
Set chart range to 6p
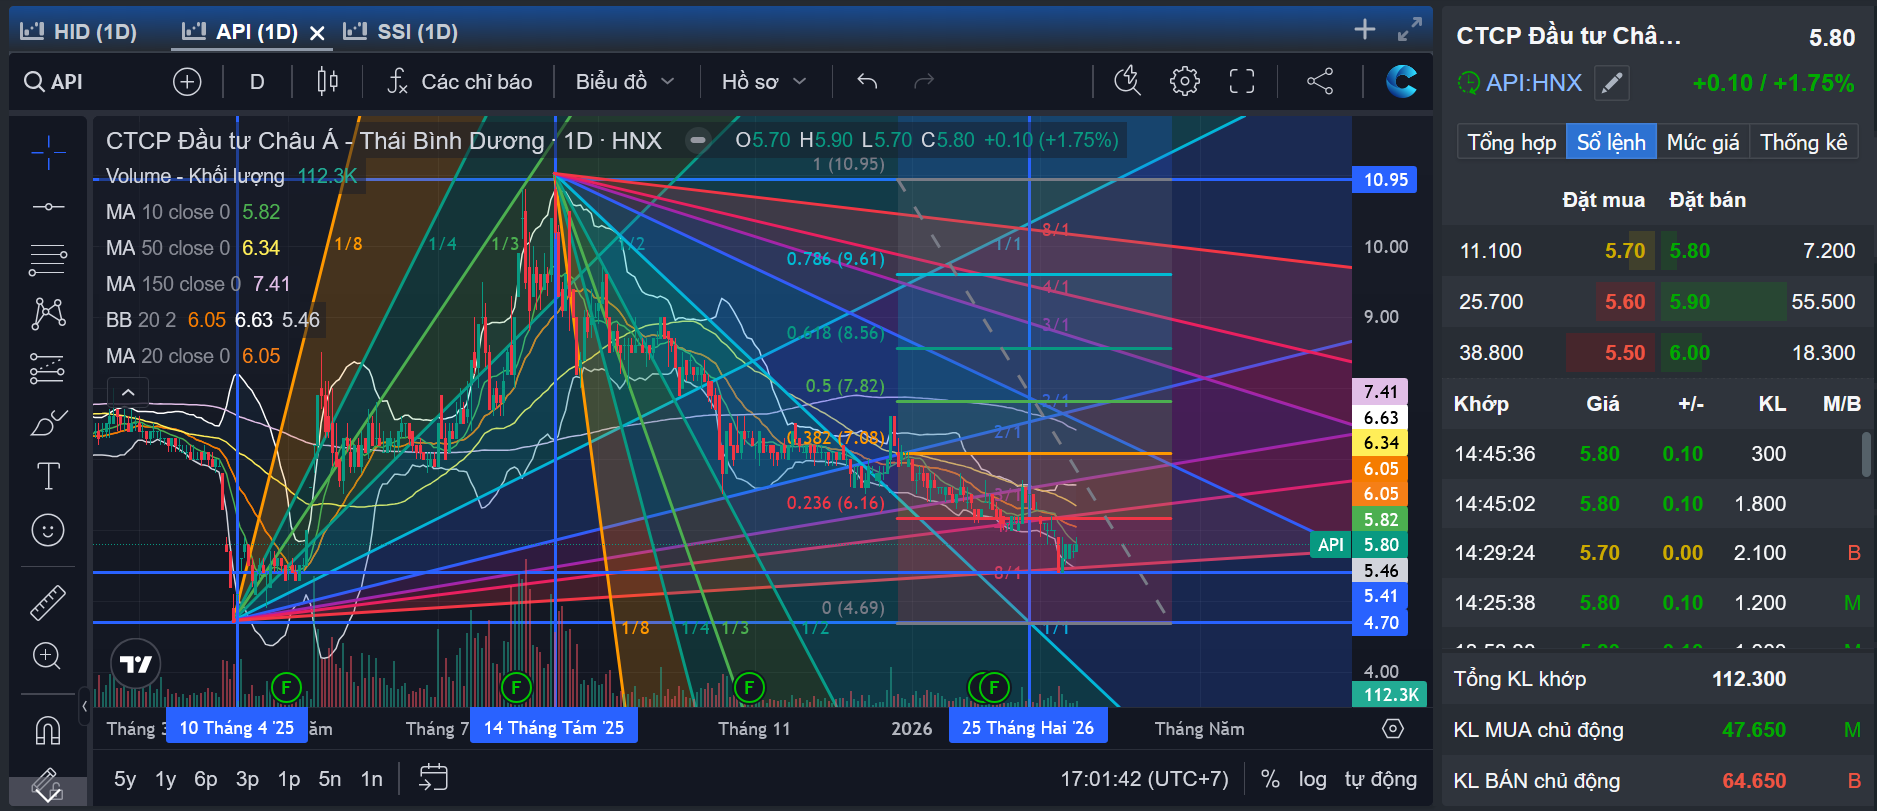coord(206,779)
